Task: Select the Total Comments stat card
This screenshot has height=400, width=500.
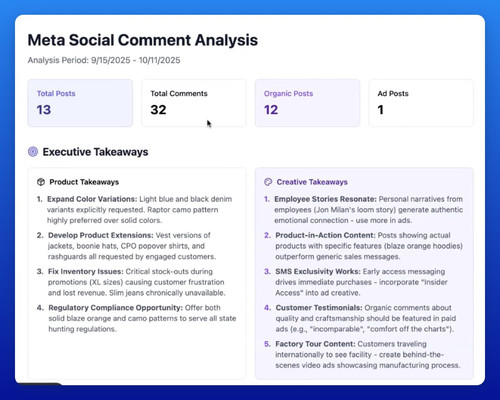Action: click(194, 103)
